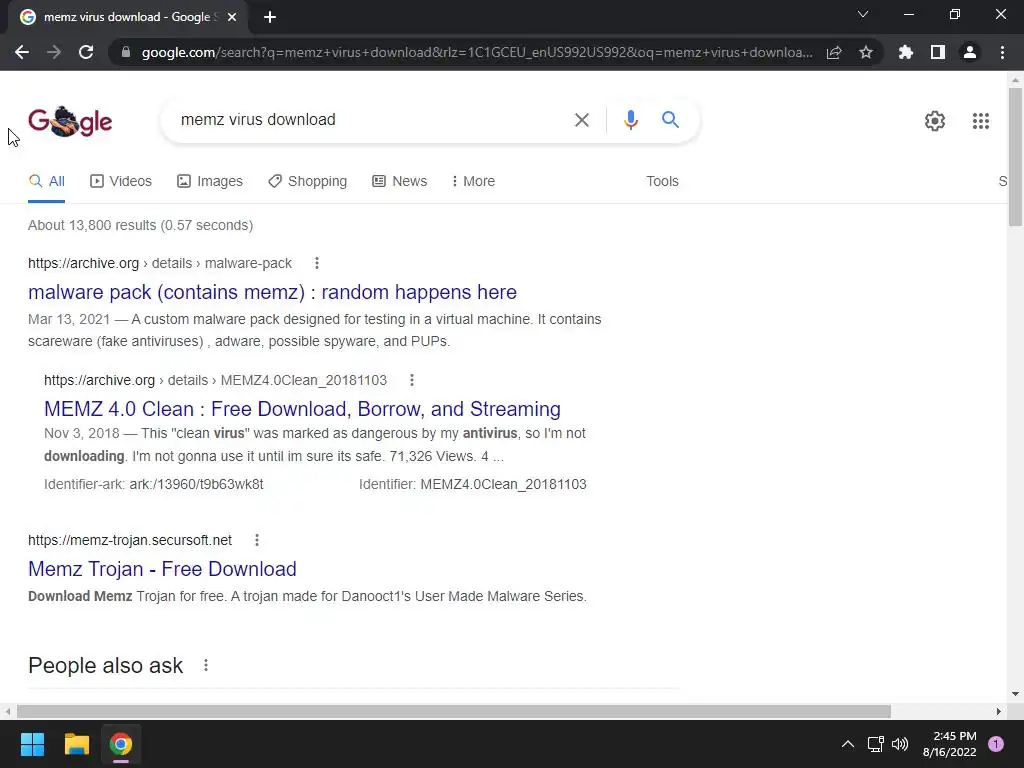The image size is (1024, 768).
Task: Click the scroll-right arrow of horizontal scrollbar
Action: tap(999, 711)
